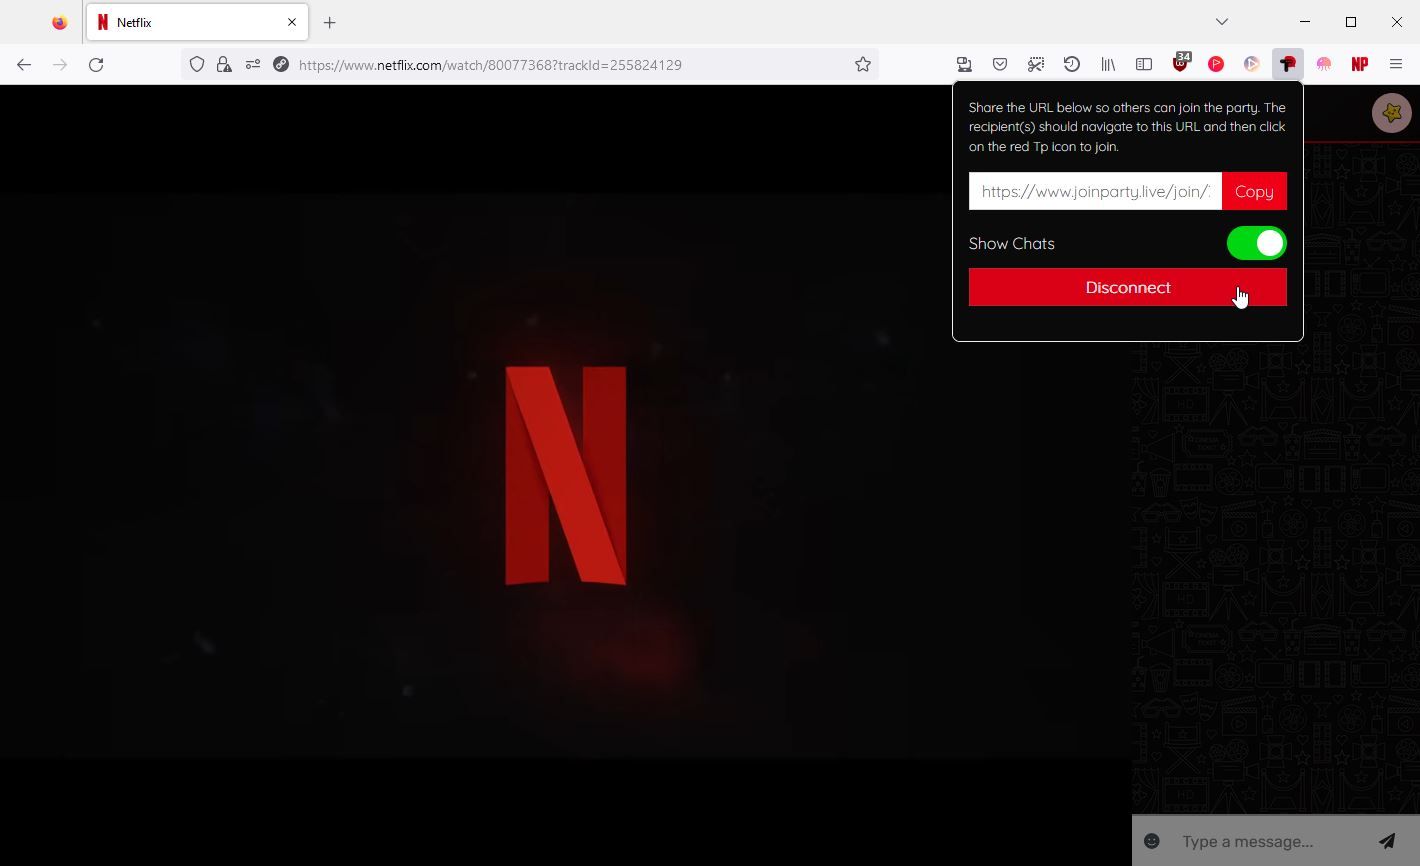1420x866 pixels.
Task: Open the uBlock Origin extension showing 34
Action: click(x=1180, y=64)
